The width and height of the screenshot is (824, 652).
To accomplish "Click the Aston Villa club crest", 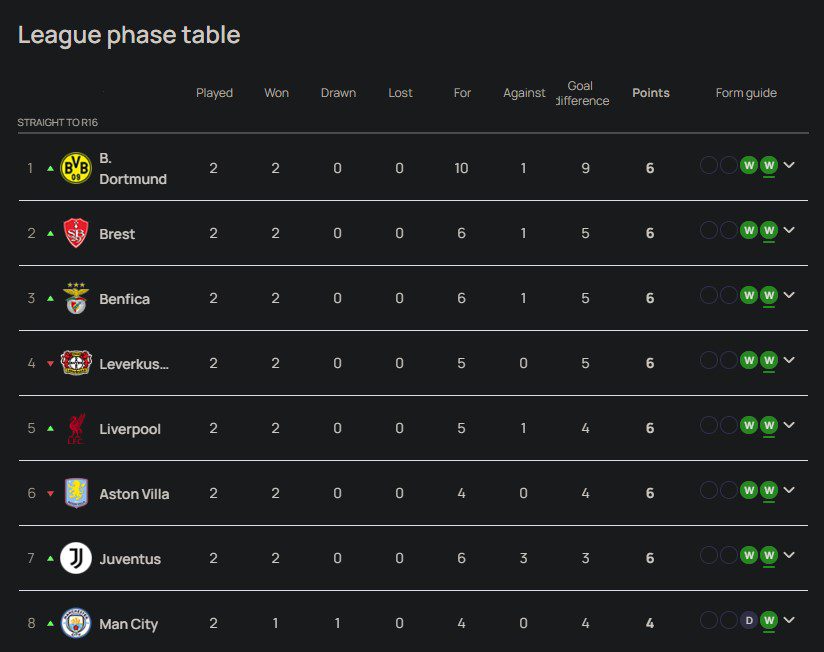I will (x=76, y=493).
